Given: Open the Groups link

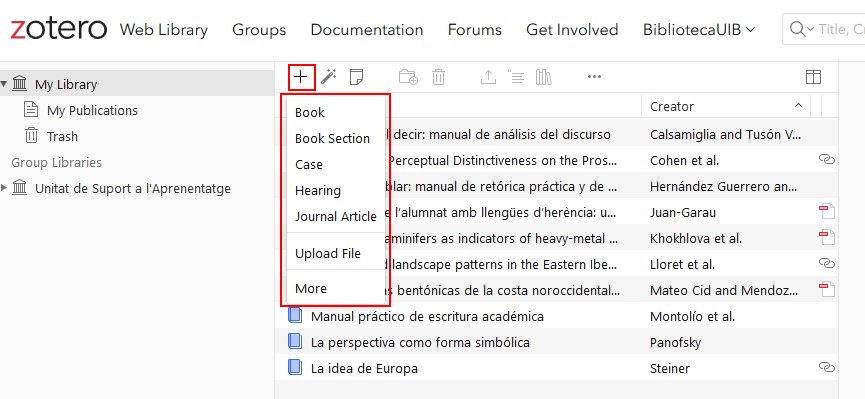Looking at the screenshot, I should click(259, 29).
